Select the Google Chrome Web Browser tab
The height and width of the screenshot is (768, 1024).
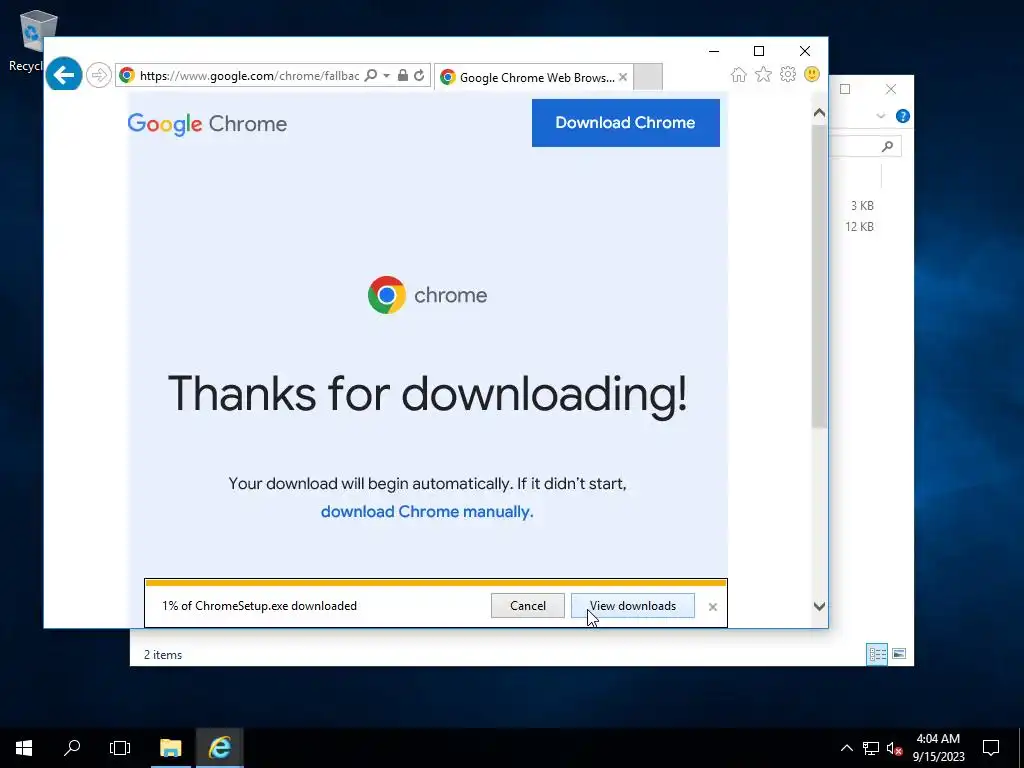(533, 78)
